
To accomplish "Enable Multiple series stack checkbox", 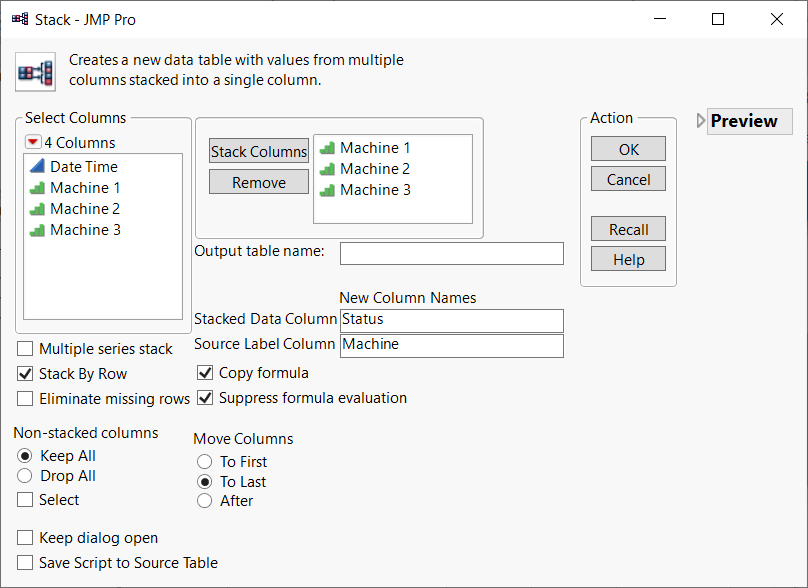I will 25,349.
